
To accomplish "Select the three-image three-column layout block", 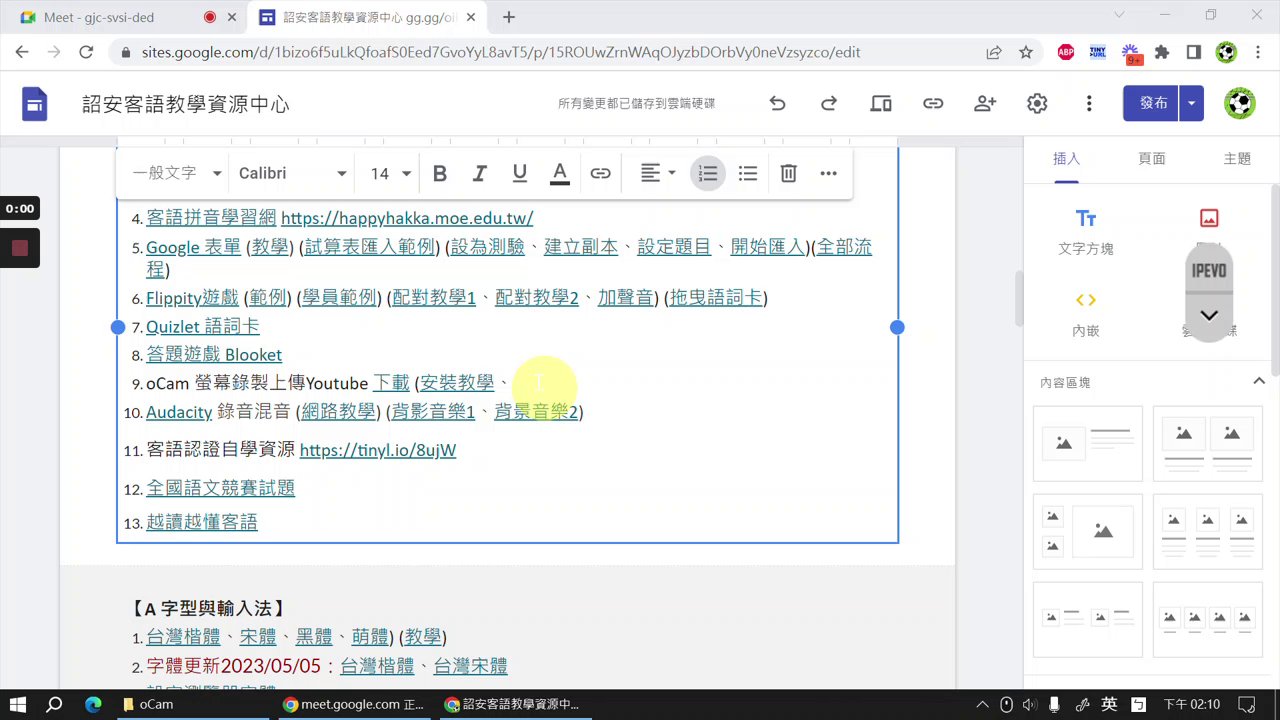I will (1208, 532).
